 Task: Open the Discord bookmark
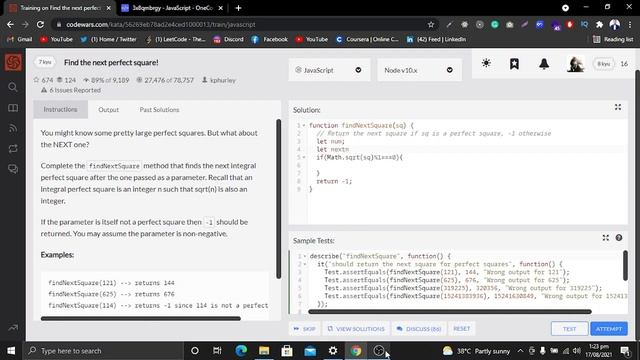[229, 39]
